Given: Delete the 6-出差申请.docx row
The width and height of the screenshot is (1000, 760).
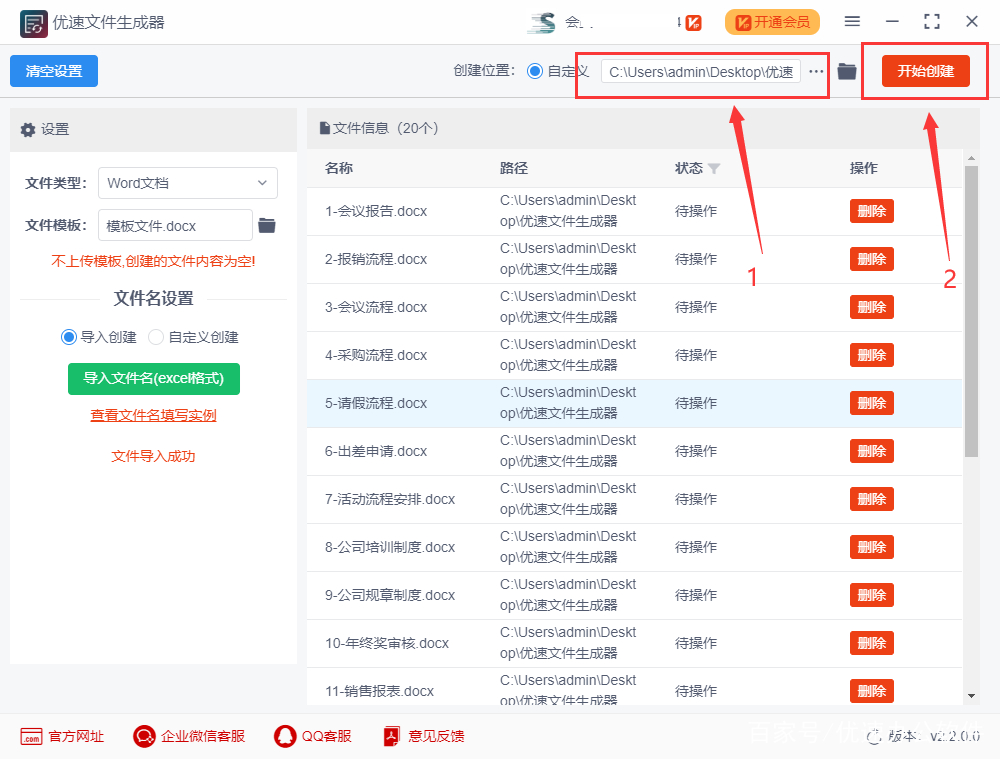Looking at the screenshot, I should (872, 451).
